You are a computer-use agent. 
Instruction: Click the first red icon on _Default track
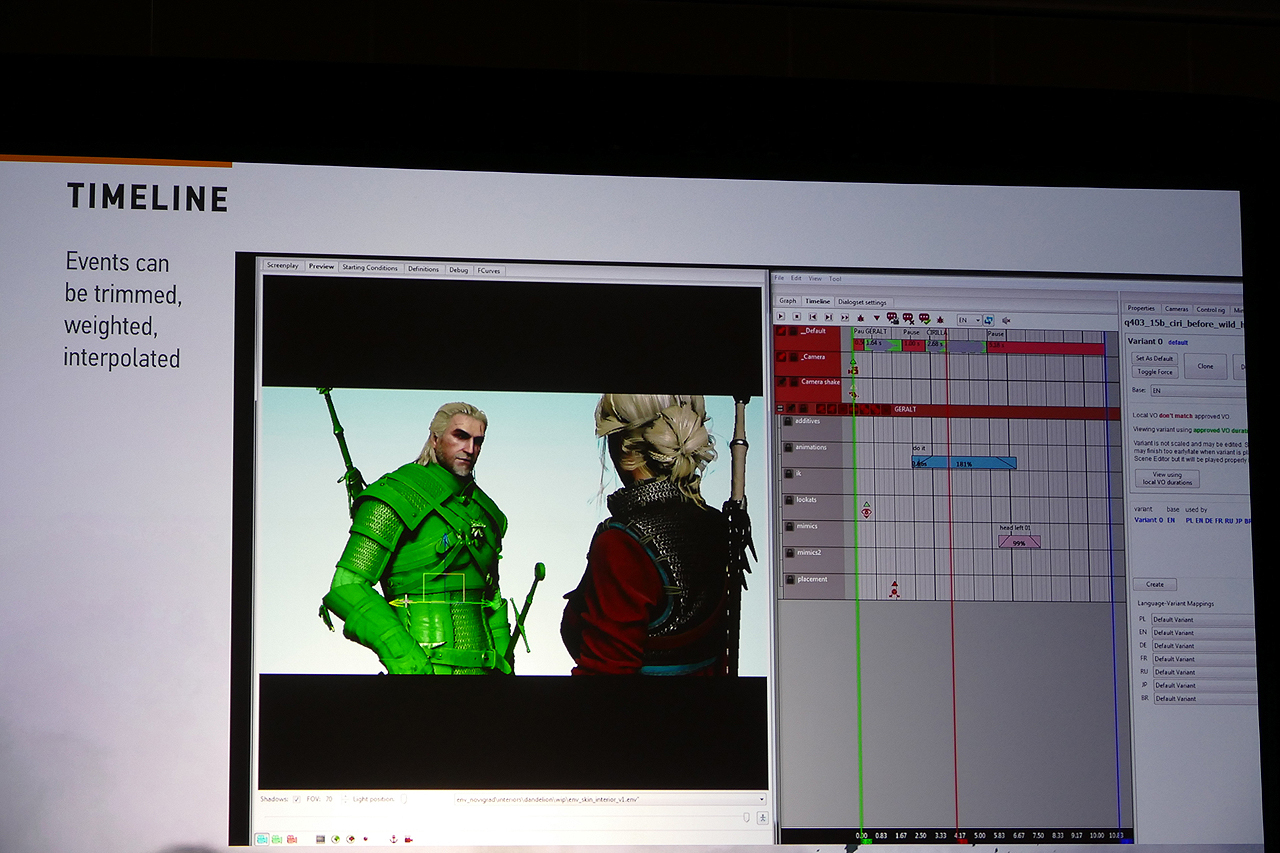pos(781,331)
